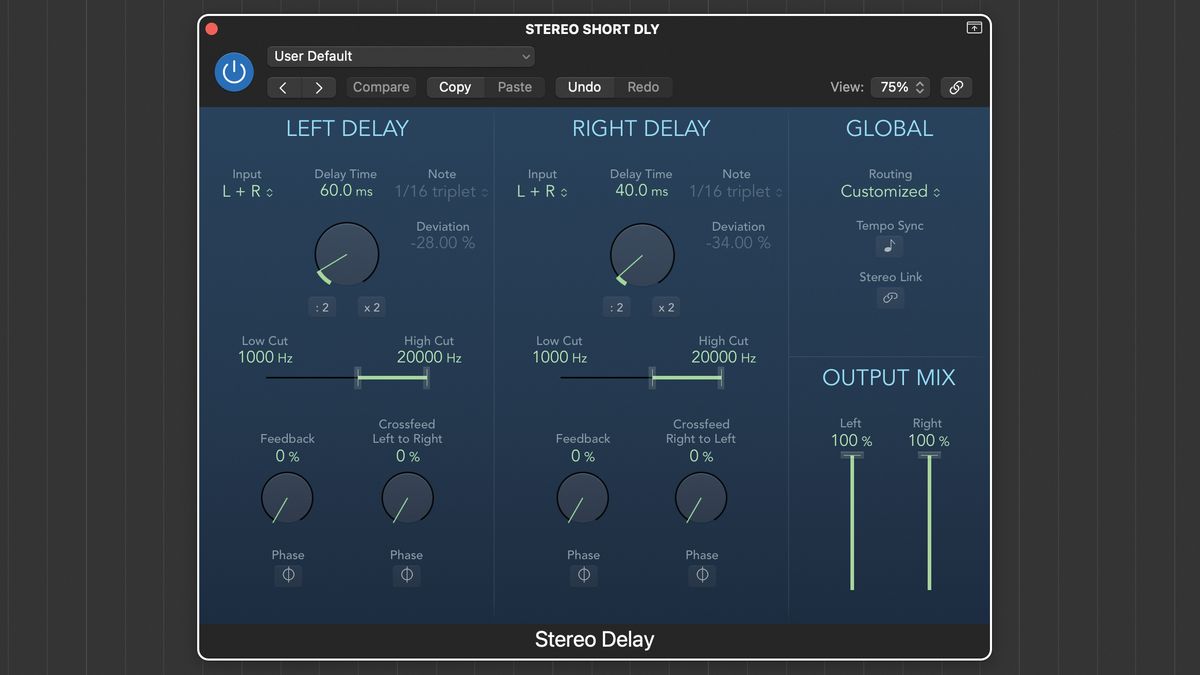1200x675 pixels.
Task: Click the window expand icon in the title bar
Action: pos(973,28)
